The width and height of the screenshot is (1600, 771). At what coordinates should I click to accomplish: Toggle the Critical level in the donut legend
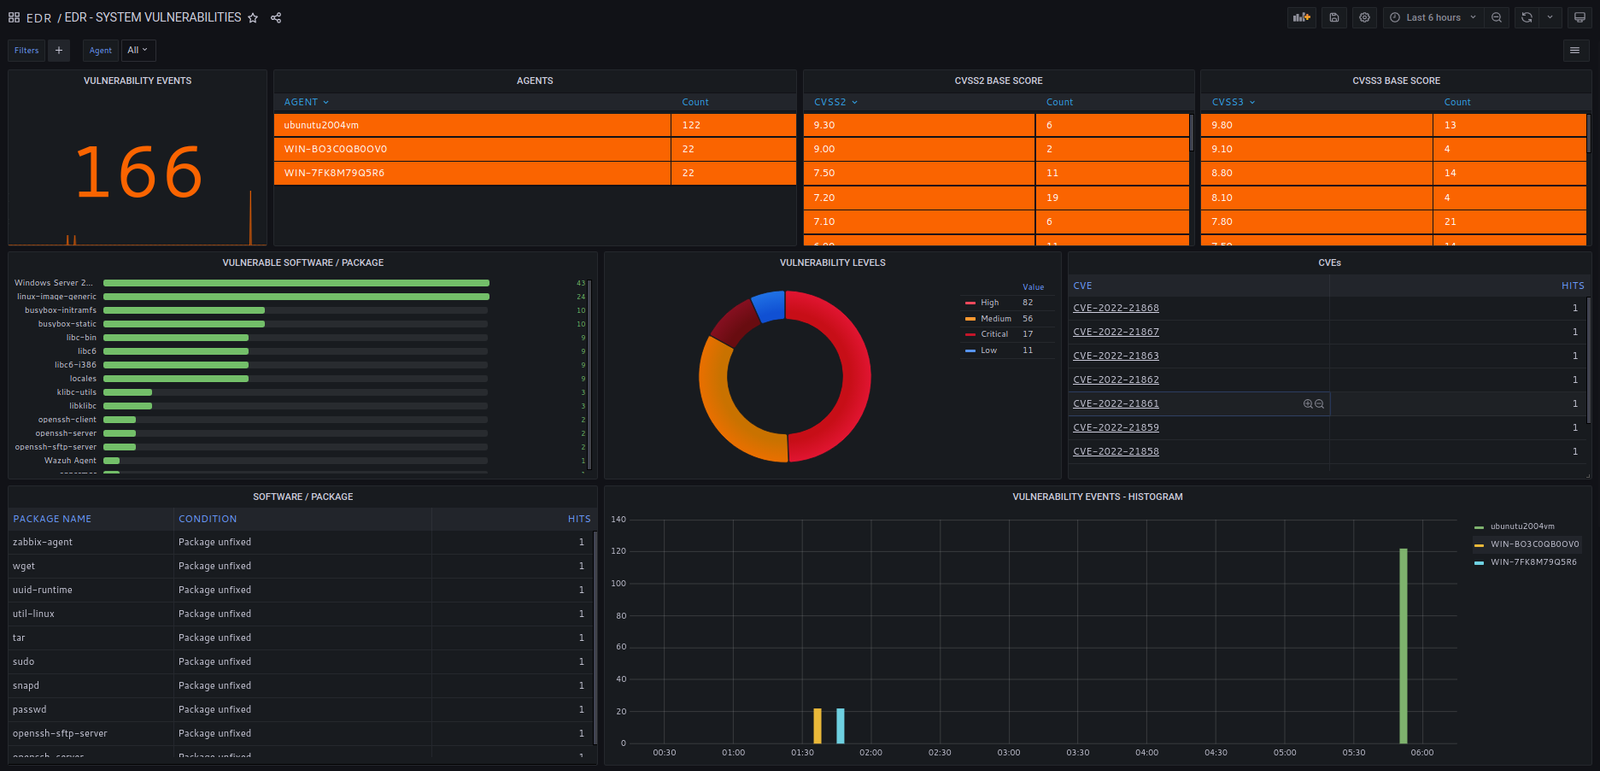[994, 334]
